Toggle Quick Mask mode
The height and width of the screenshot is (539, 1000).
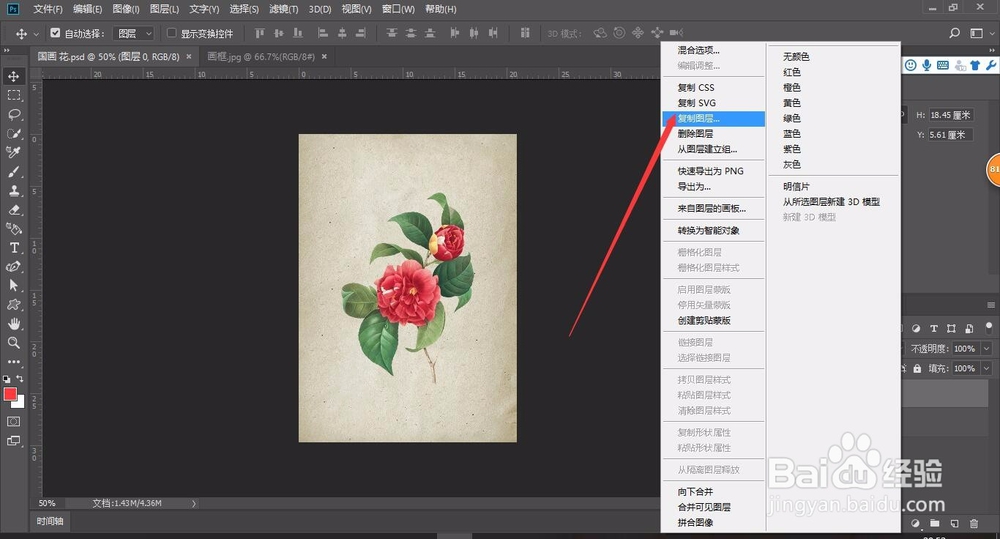13,422
